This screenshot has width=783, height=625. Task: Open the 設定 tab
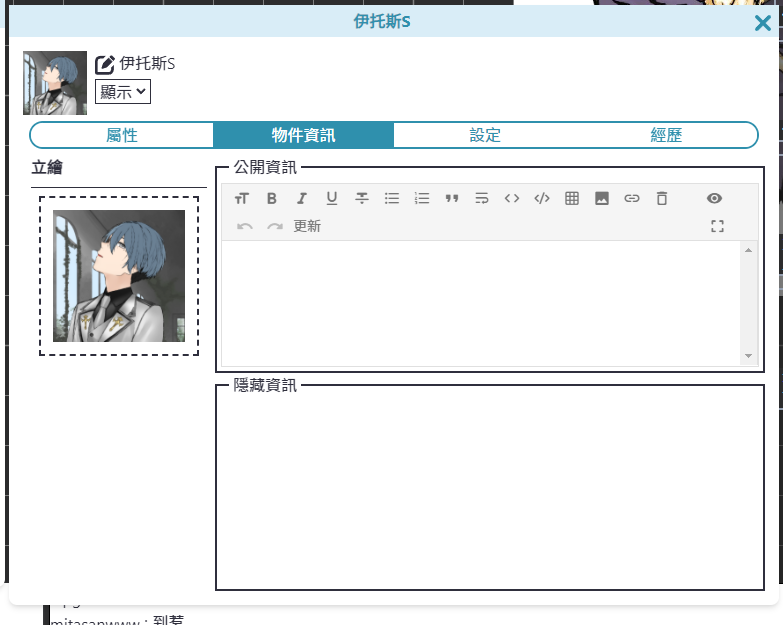coord(485,135)
